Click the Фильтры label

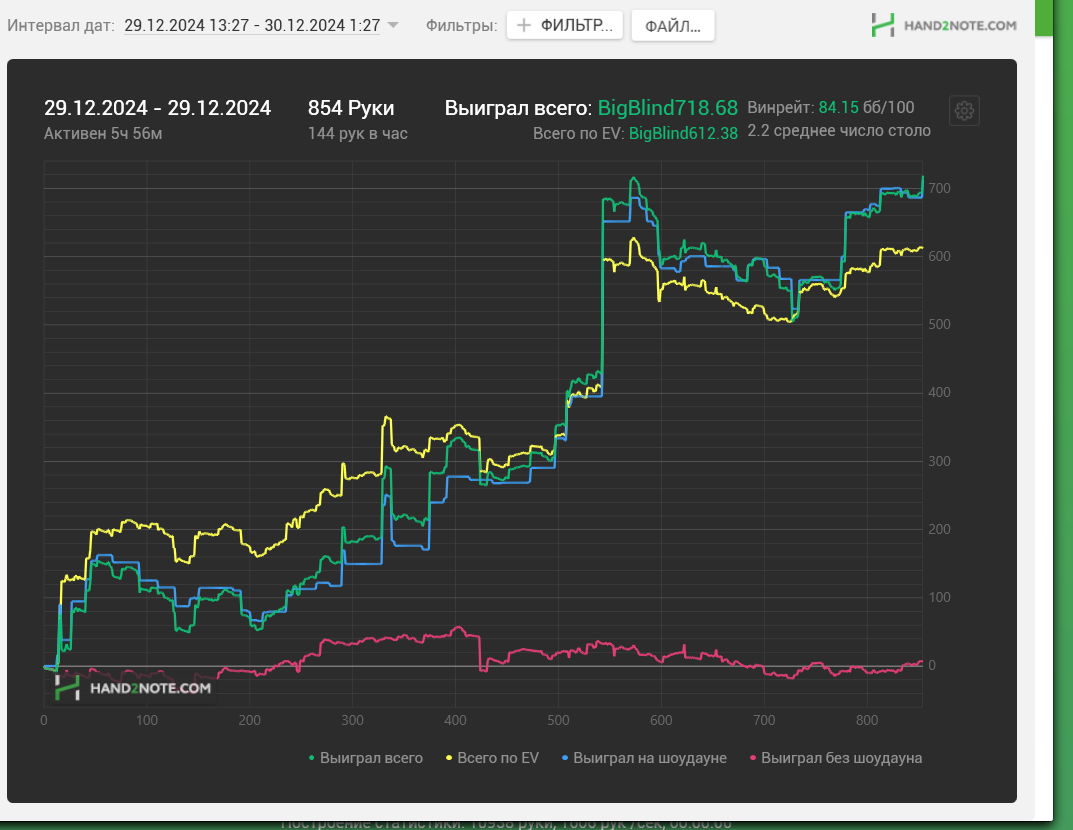tap(462, 25)
